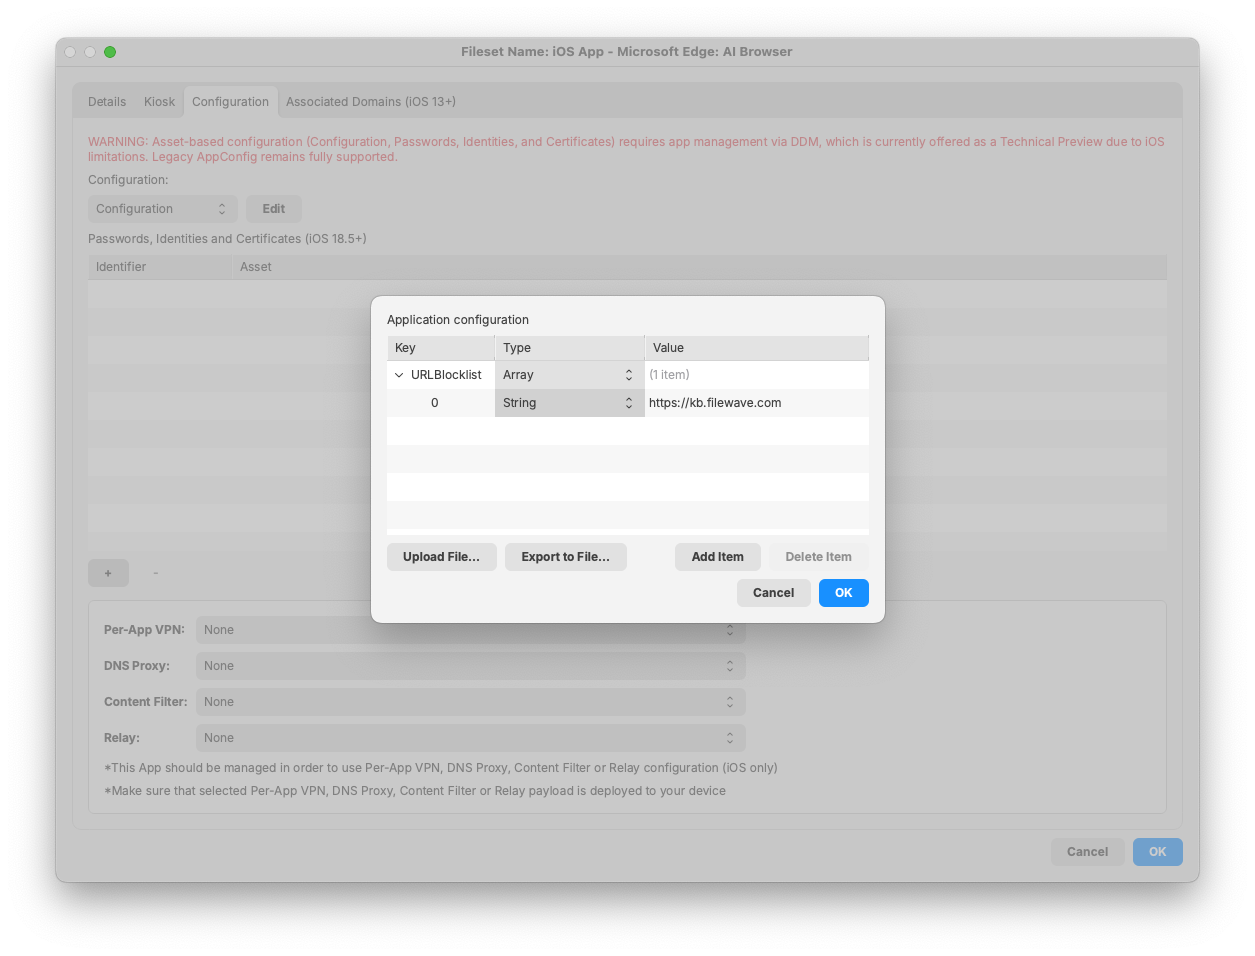Switch to the Details tab
The image size is (1255, 956).
tap(107, 102)
